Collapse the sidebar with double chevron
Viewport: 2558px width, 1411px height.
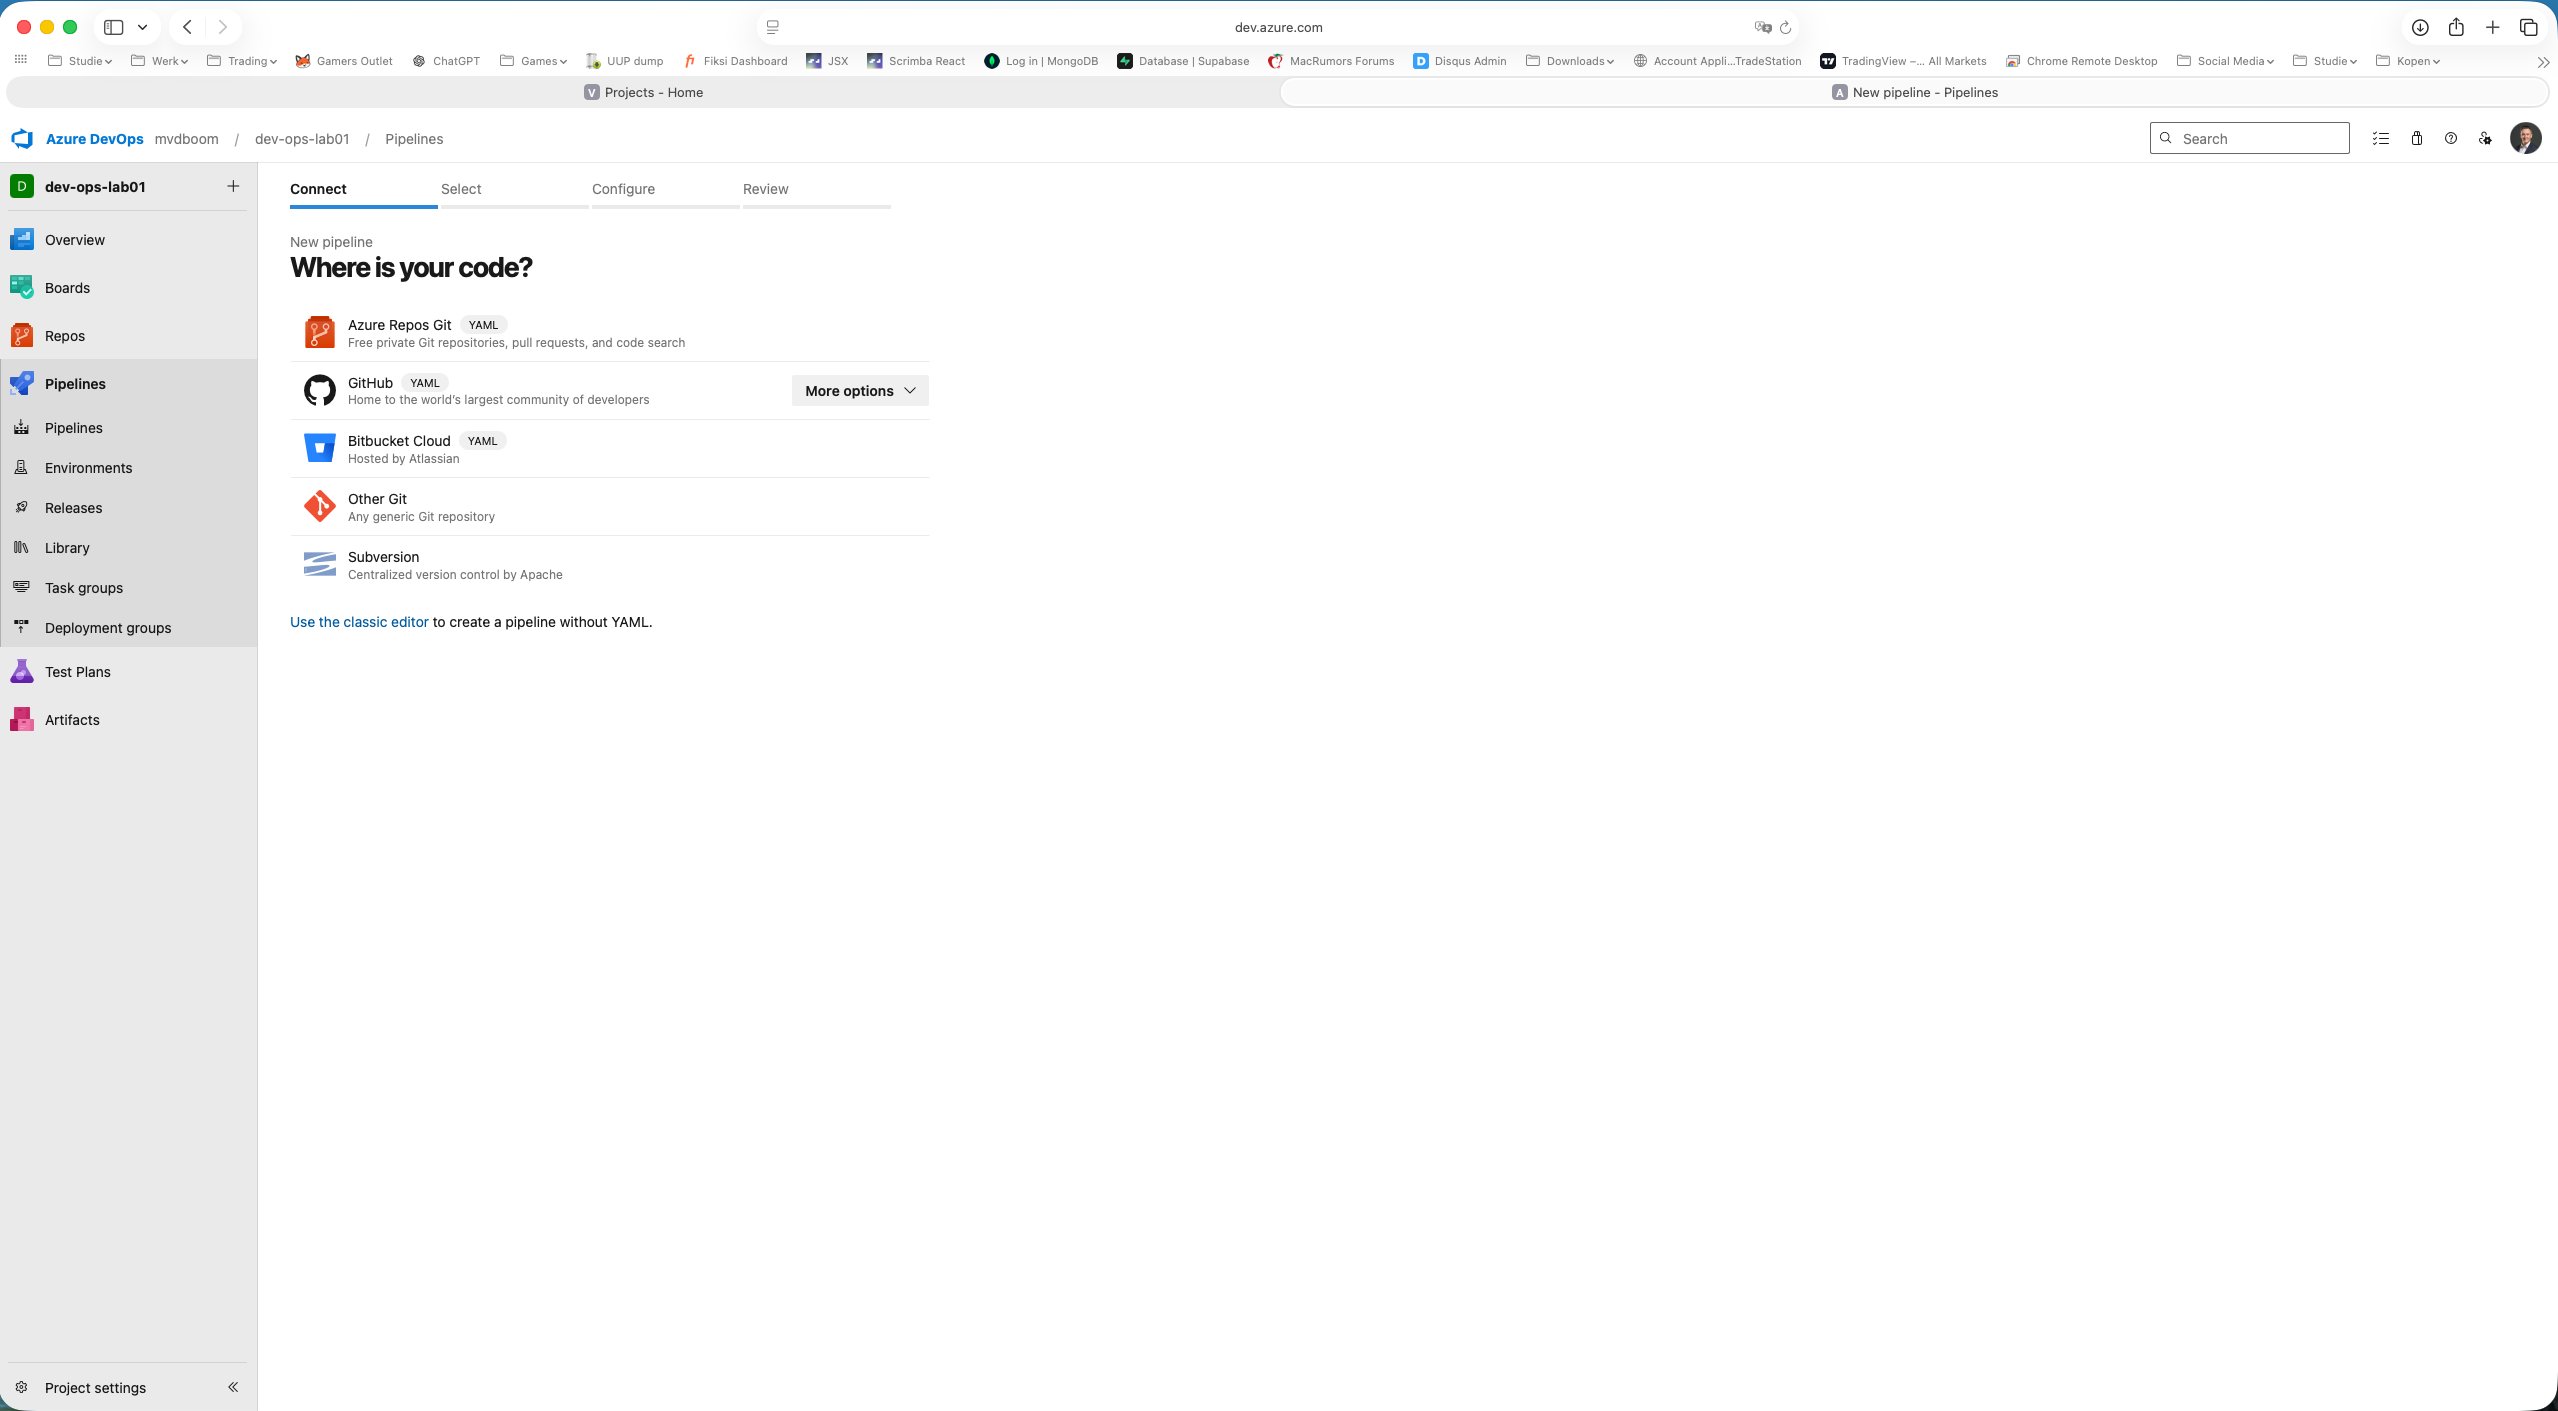[233, 1387]
